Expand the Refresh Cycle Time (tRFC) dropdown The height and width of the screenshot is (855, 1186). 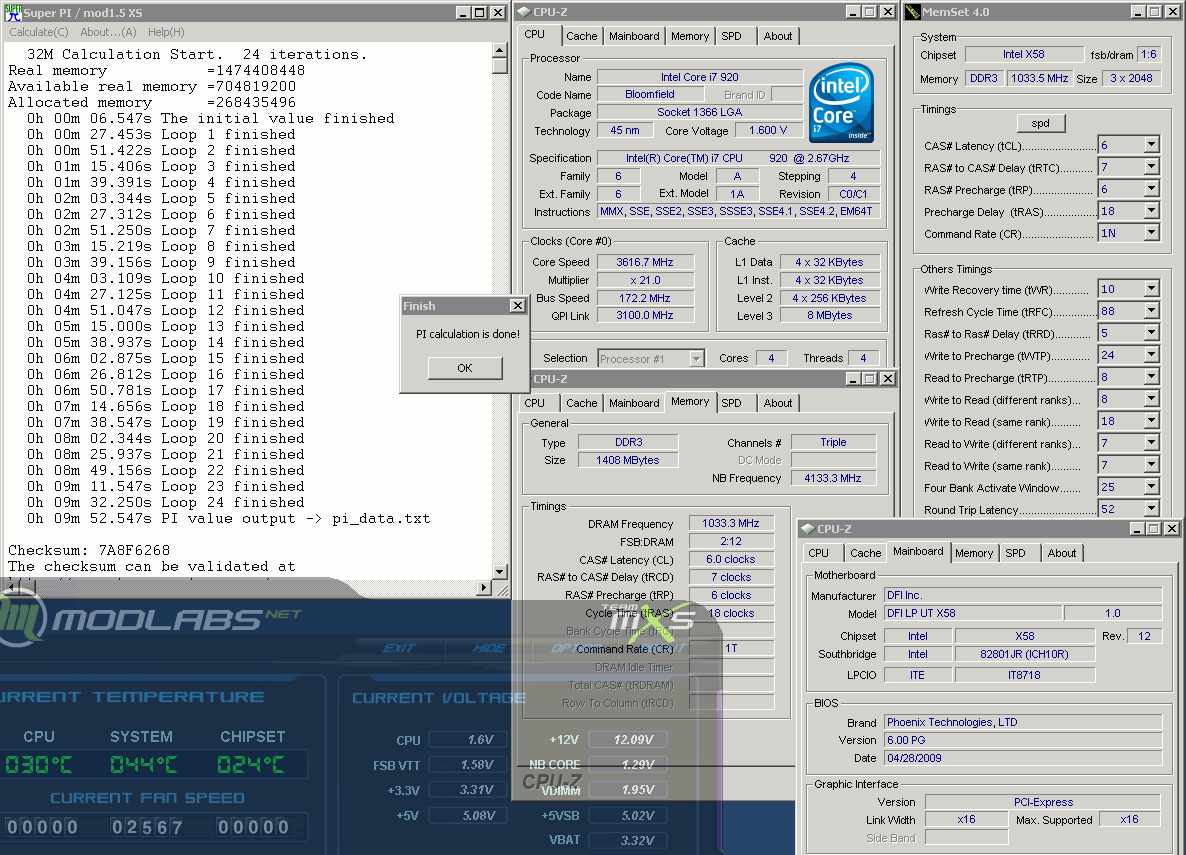click(x=1151, y=311)
